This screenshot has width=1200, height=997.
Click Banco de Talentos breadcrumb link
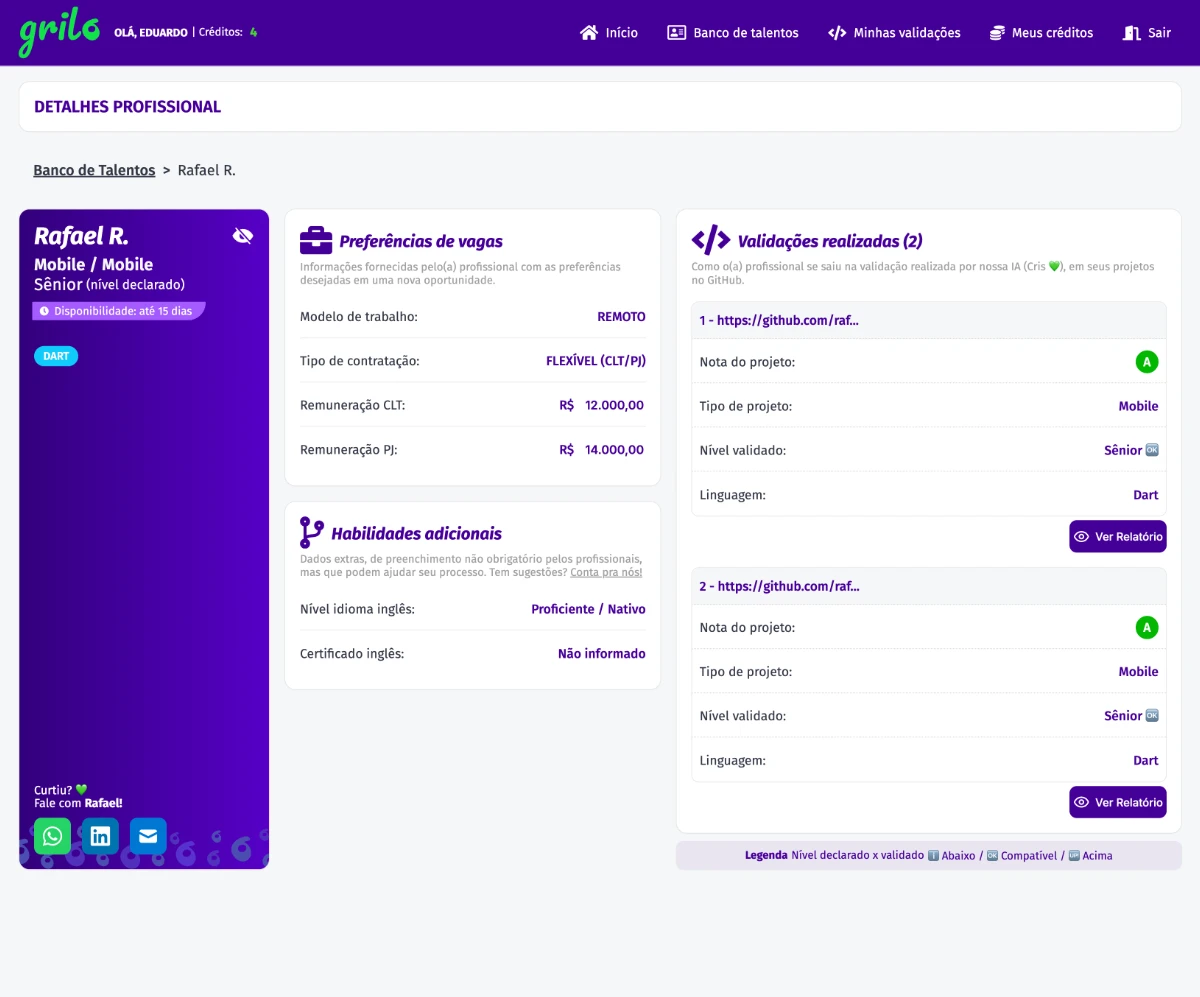tap(94, 170)
